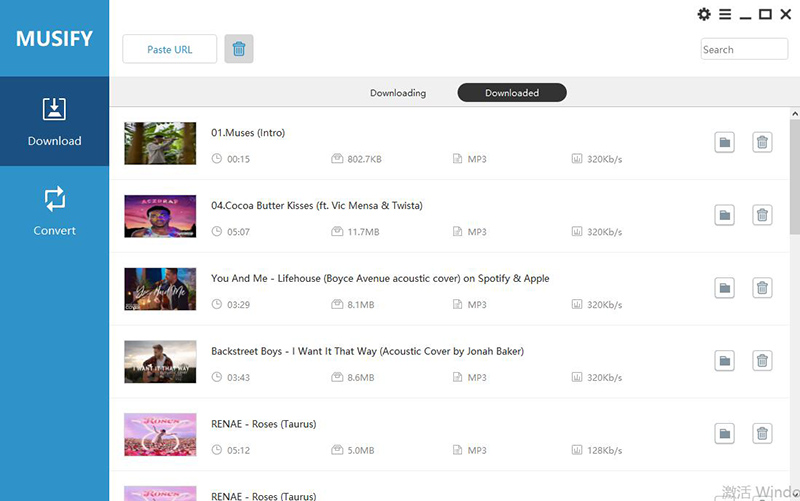Open folder for You And Me - Lifehouse
Screen dimensions: 800x501
[724, 288]
